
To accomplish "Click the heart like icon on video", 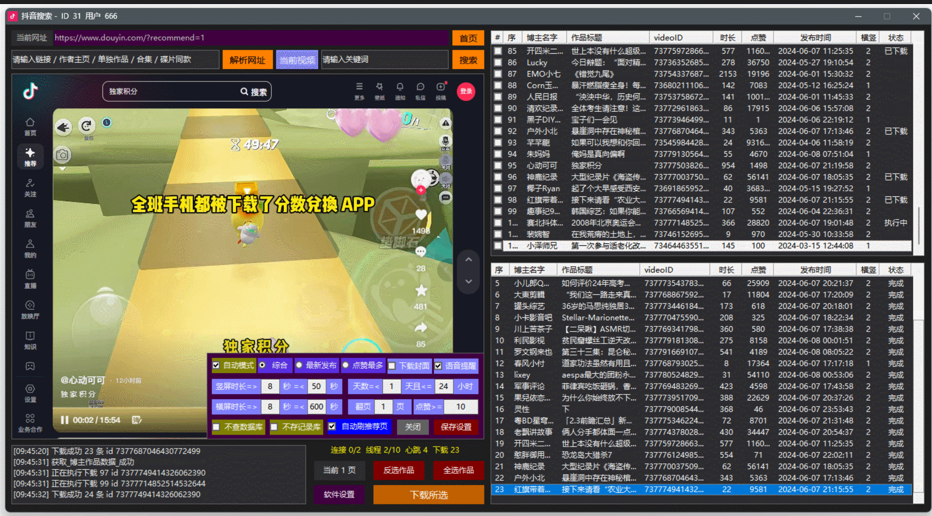I will (x=421, y=215).
